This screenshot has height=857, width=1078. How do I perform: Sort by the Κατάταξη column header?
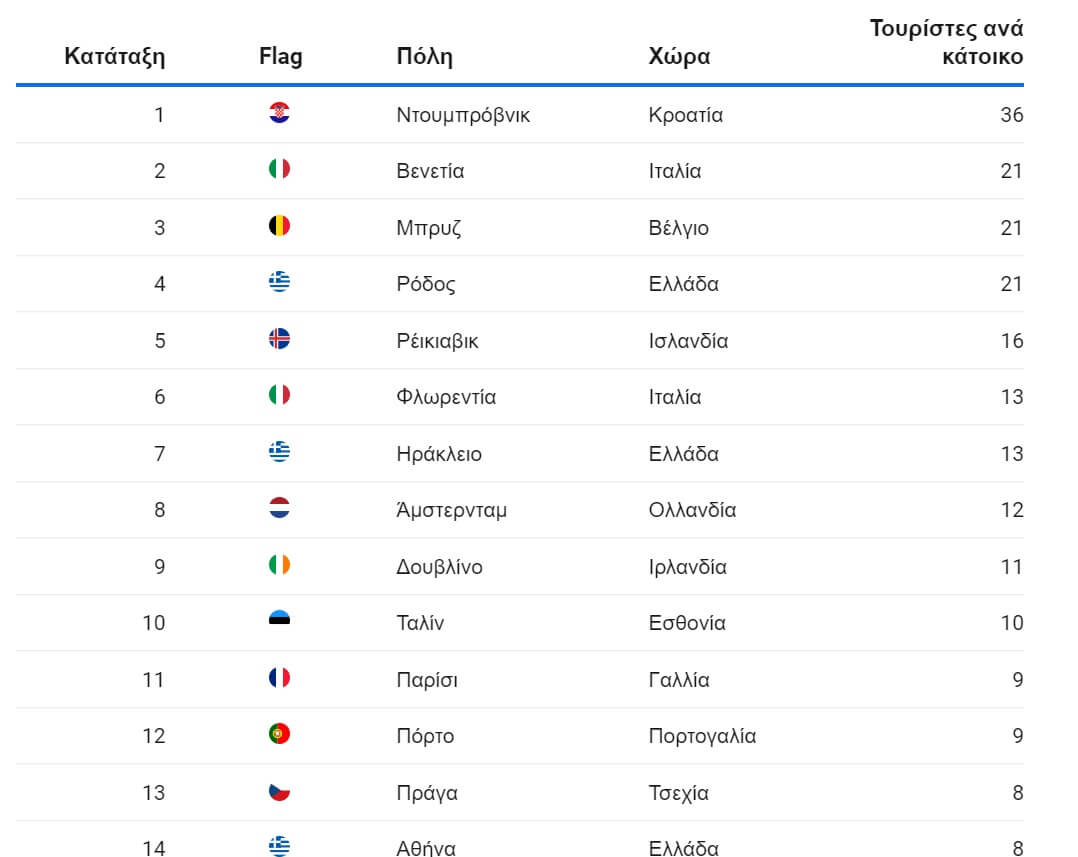point(115,56)
